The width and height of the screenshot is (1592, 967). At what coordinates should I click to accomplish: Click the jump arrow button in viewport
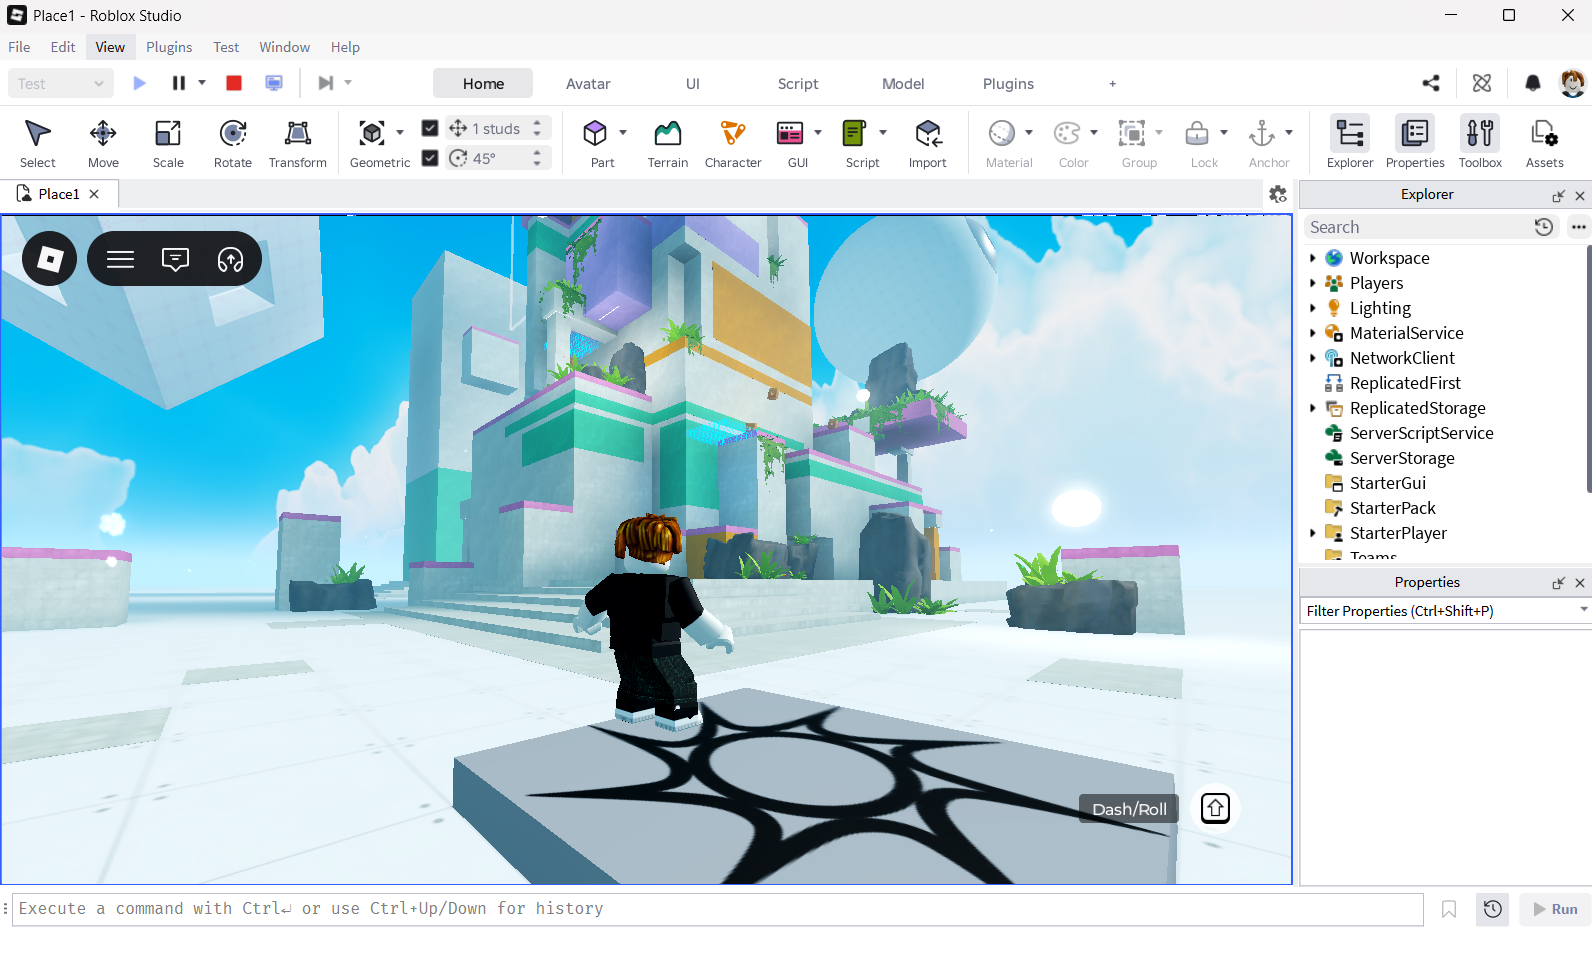pyautogui.click(x=1215, y=808)
